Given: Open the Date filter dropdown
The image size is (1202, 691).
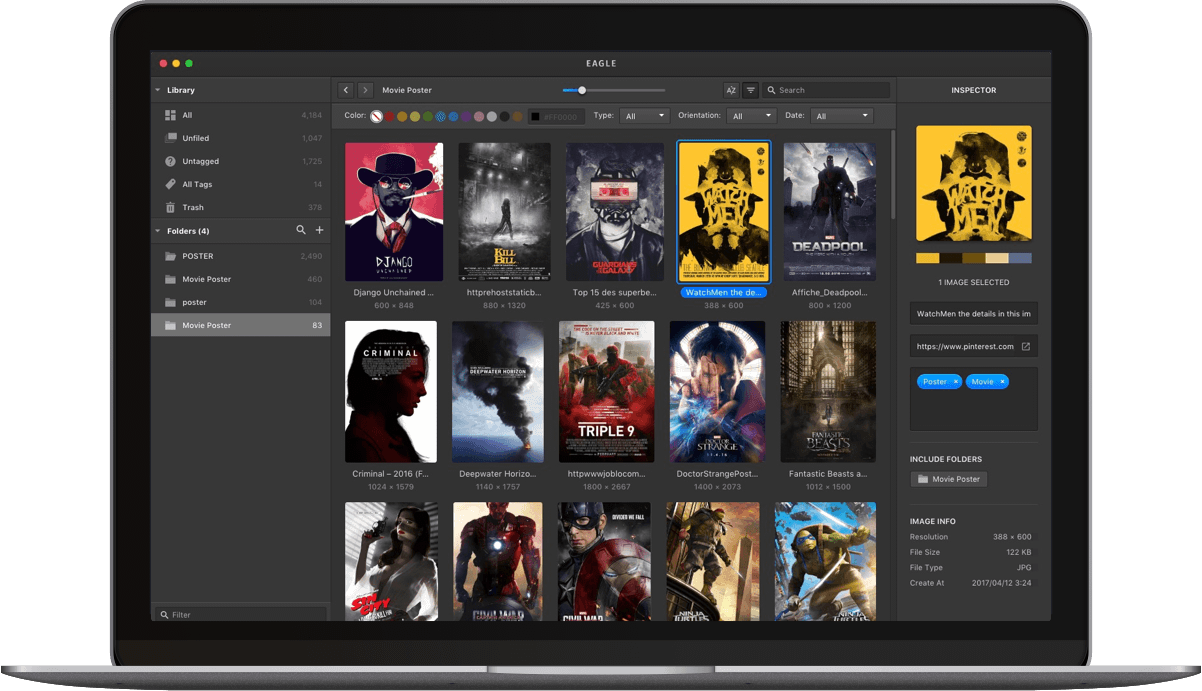Looking at the screenshot, I should 841,116.
